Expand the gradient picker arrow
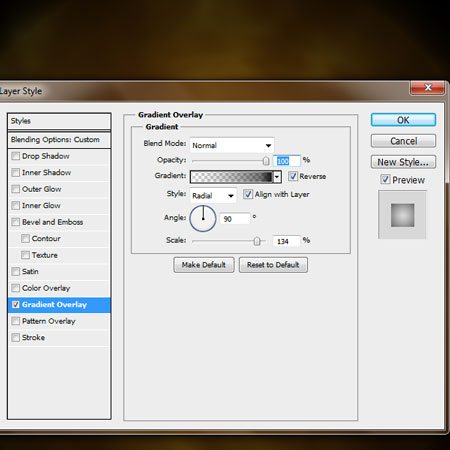Image resolution: width=450 pixels, height=450 pixels. coord(277,177)
